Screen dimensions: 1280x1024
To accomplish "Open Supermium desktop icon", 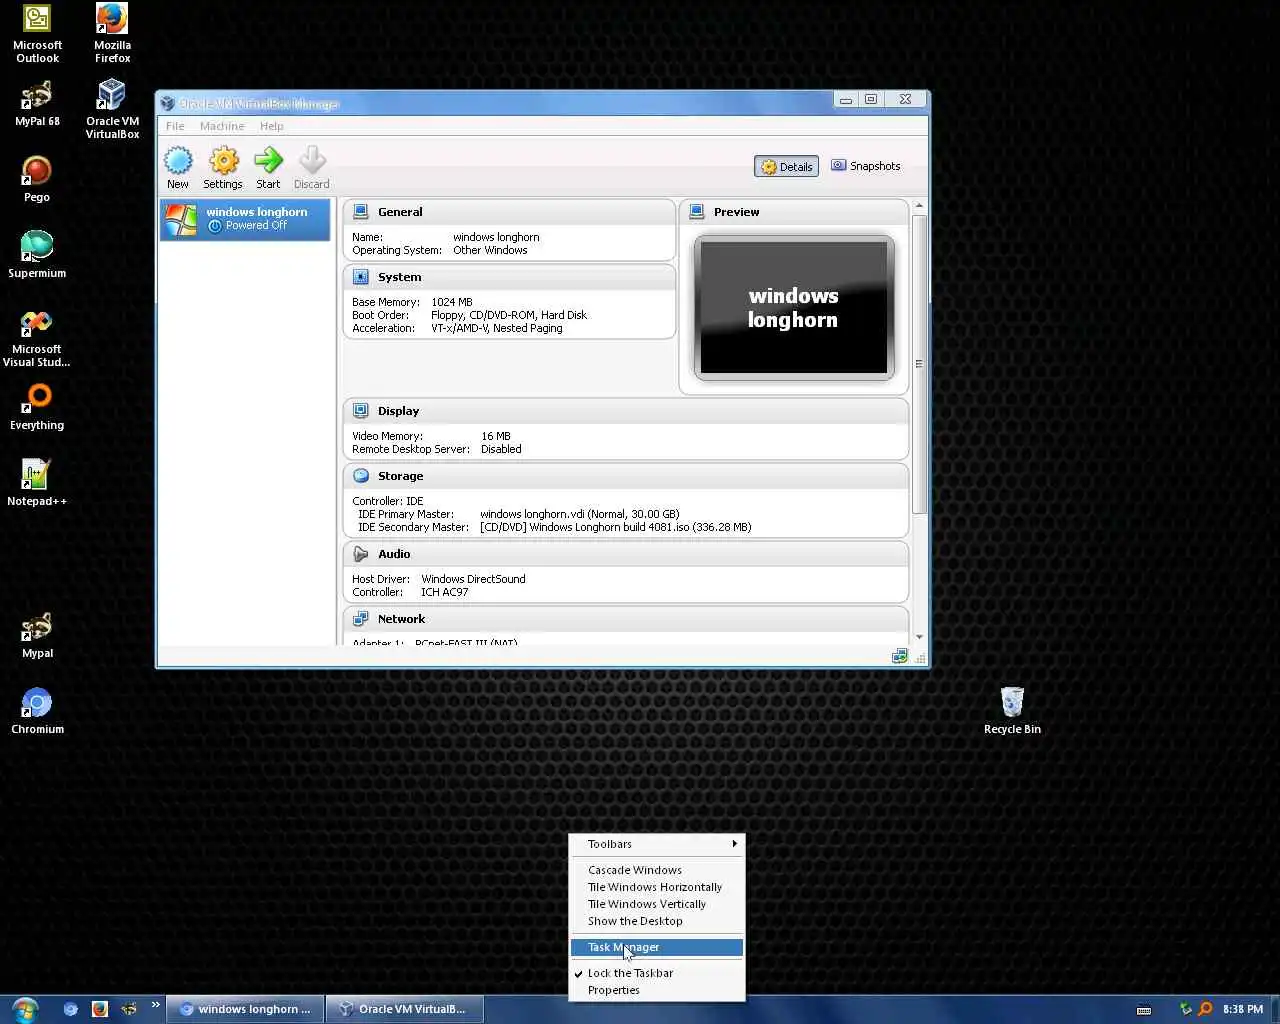I will tap(37, 255).
